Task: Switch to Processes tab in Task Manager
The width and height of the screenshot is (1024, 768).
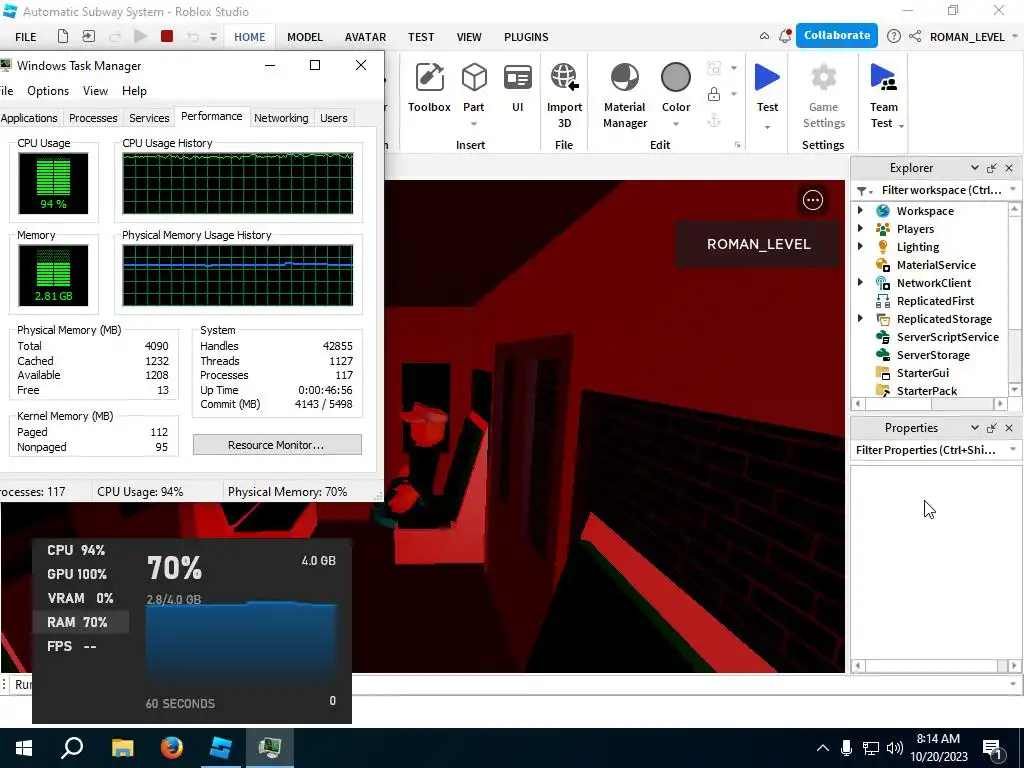Action: pyautogui.click(x=93, y=118)
